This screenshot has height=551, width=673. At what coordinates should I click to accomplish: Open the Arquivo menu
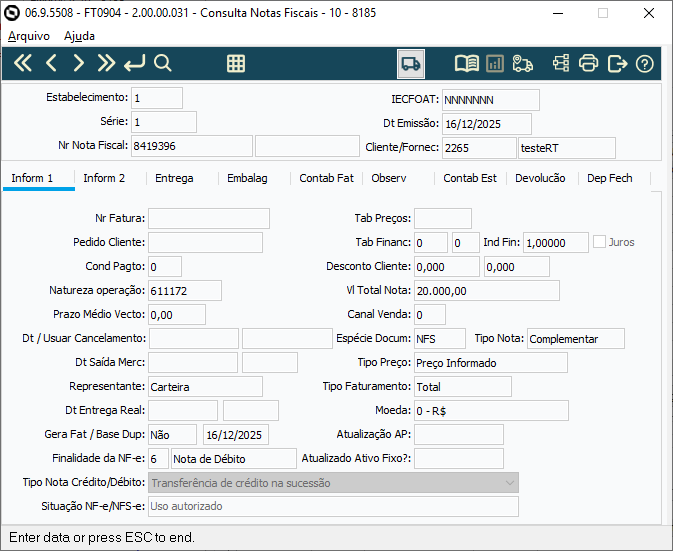29,36
